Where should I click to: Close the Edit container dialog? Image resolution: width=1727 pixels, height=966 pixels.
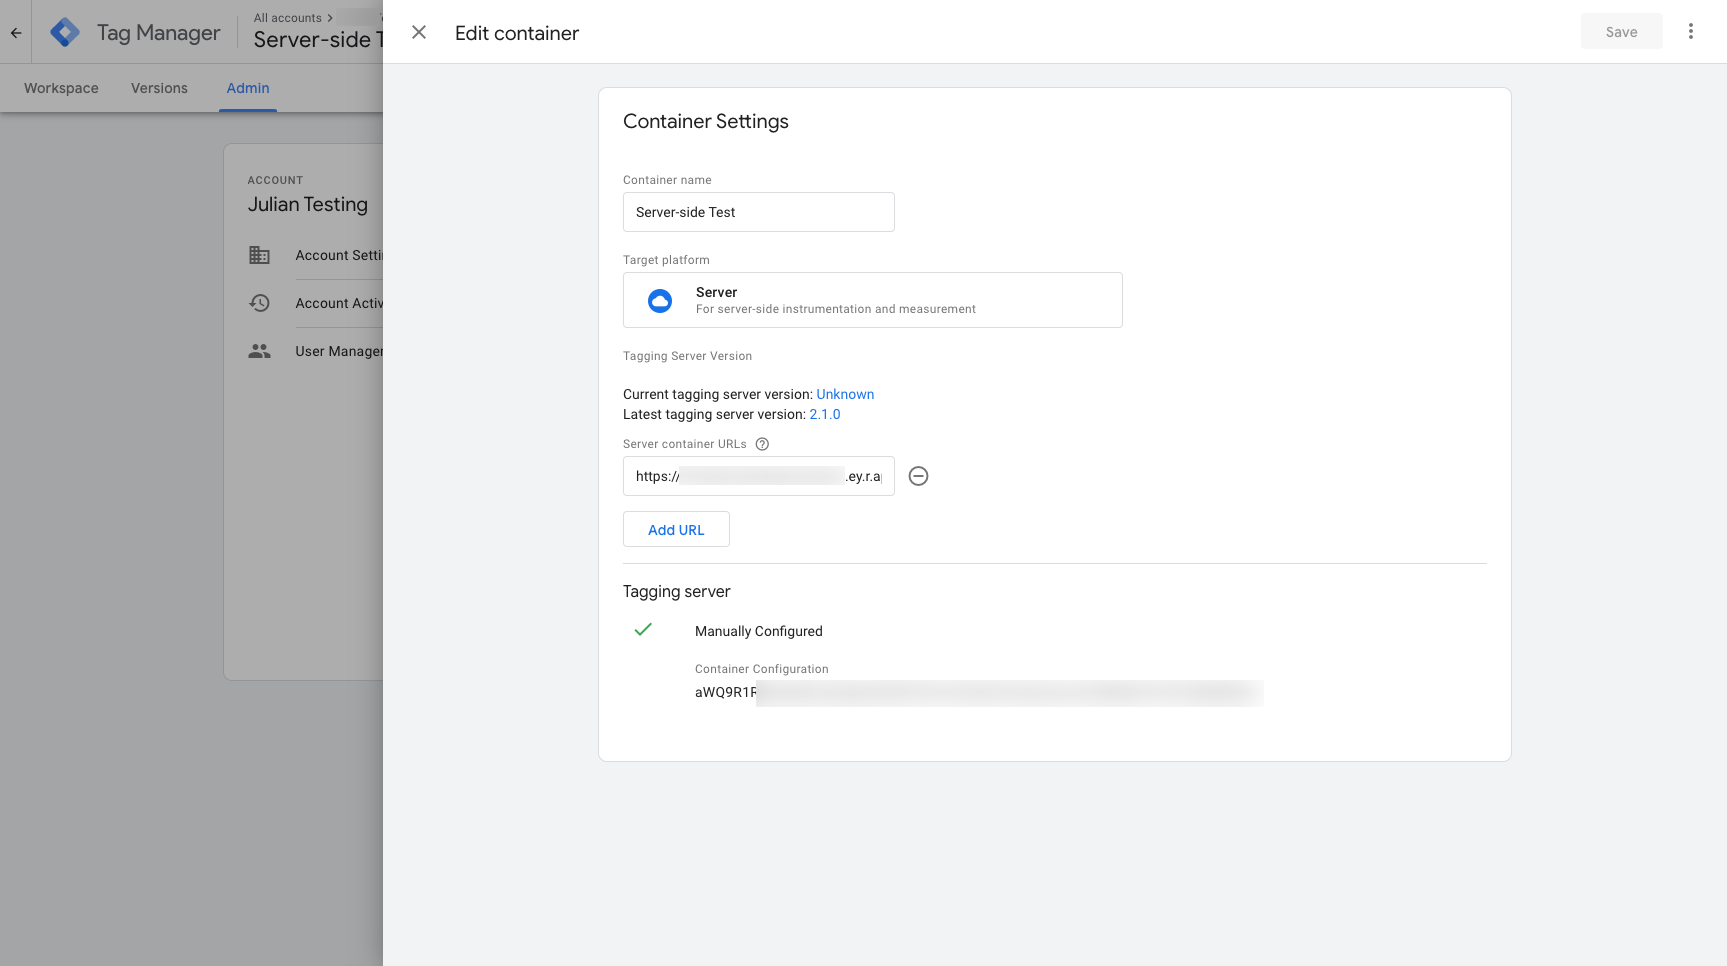click(418, 32)
